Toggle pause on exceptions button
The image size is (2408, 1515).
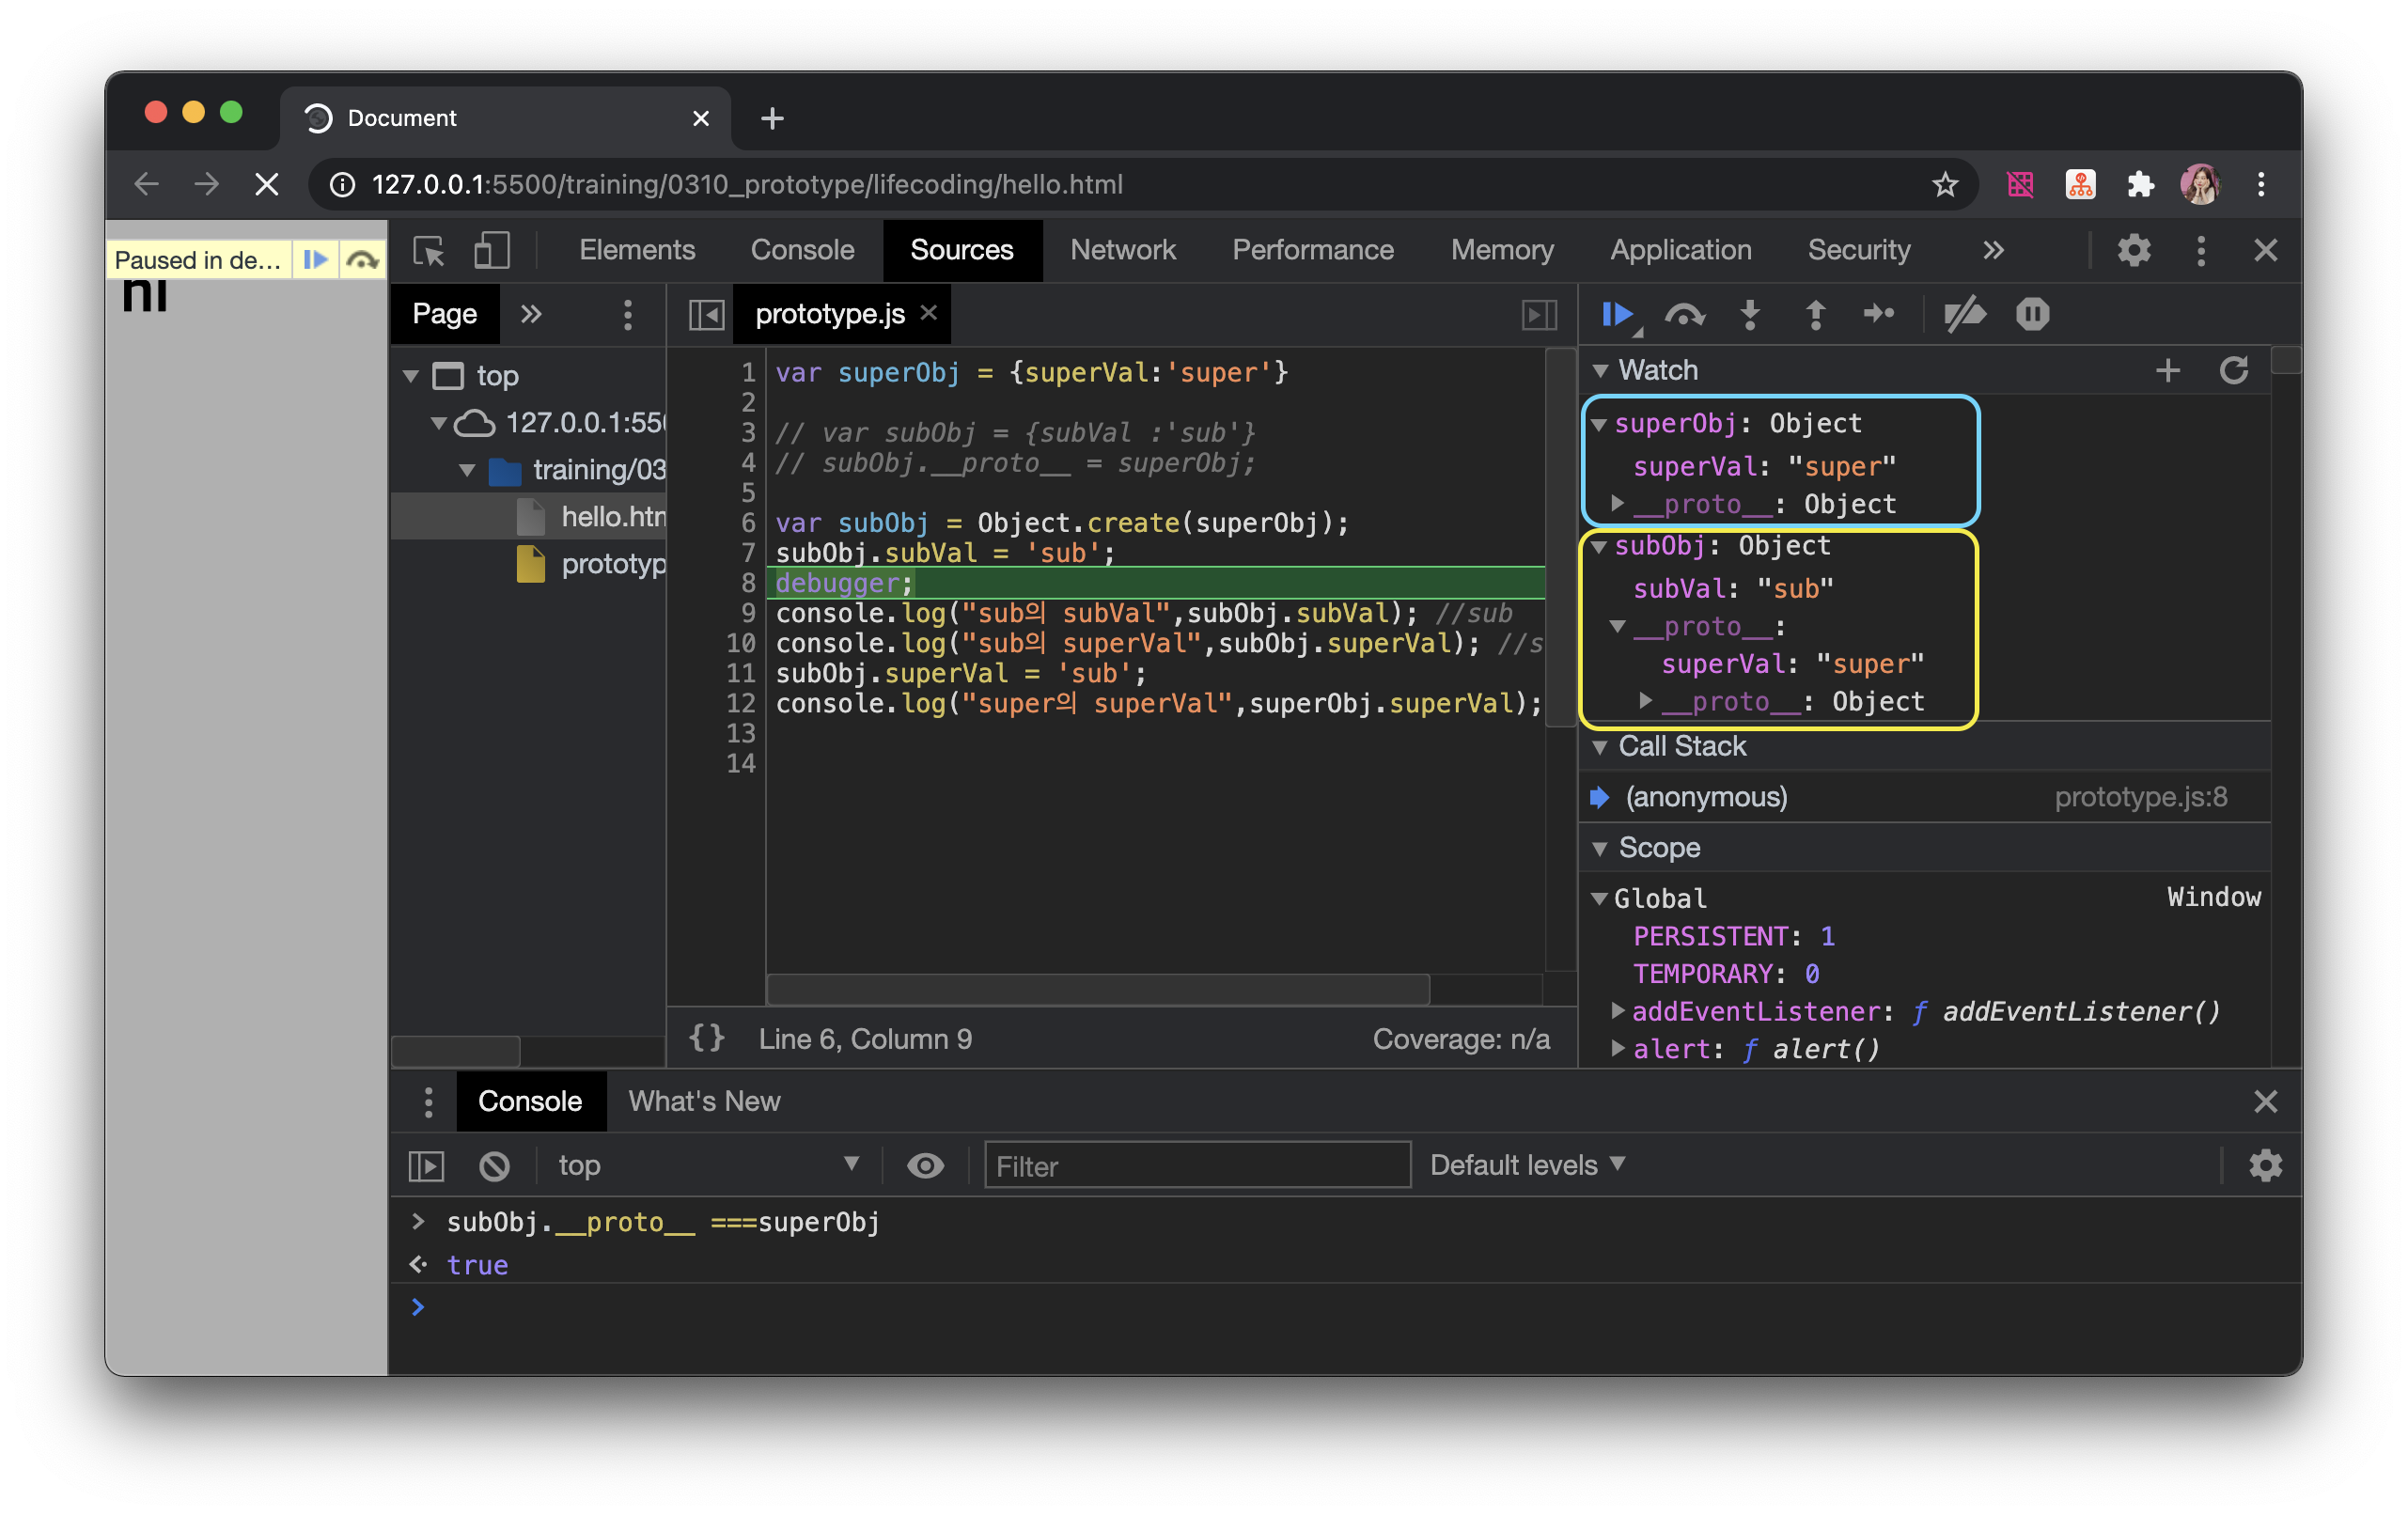pyautogui.click(x=2032, y=315)
